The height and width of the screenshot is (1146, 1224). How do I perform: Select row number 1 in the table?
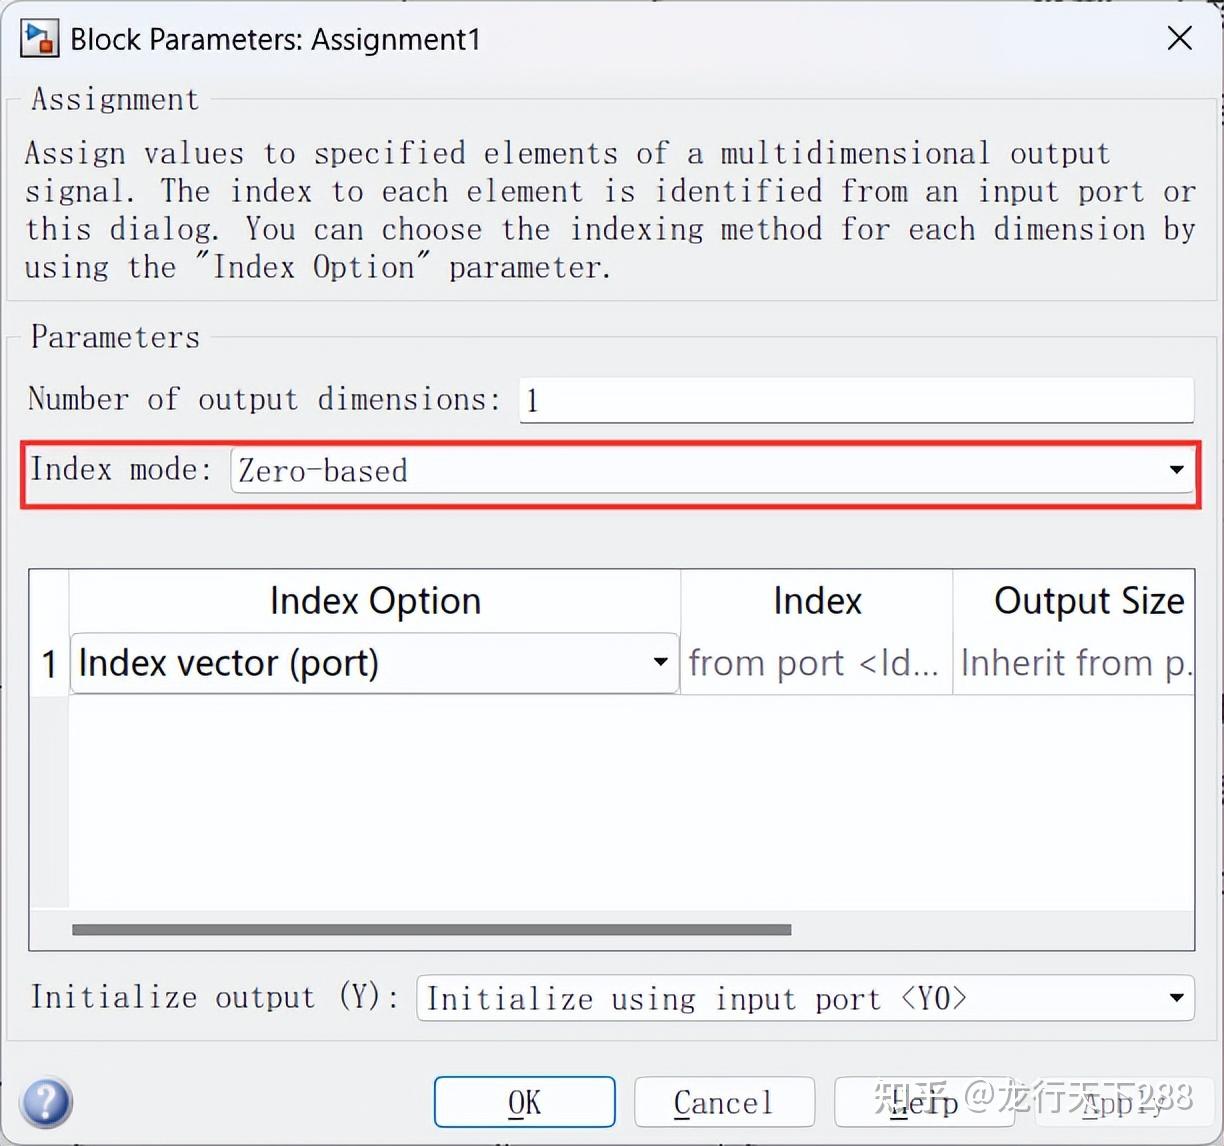49,663
